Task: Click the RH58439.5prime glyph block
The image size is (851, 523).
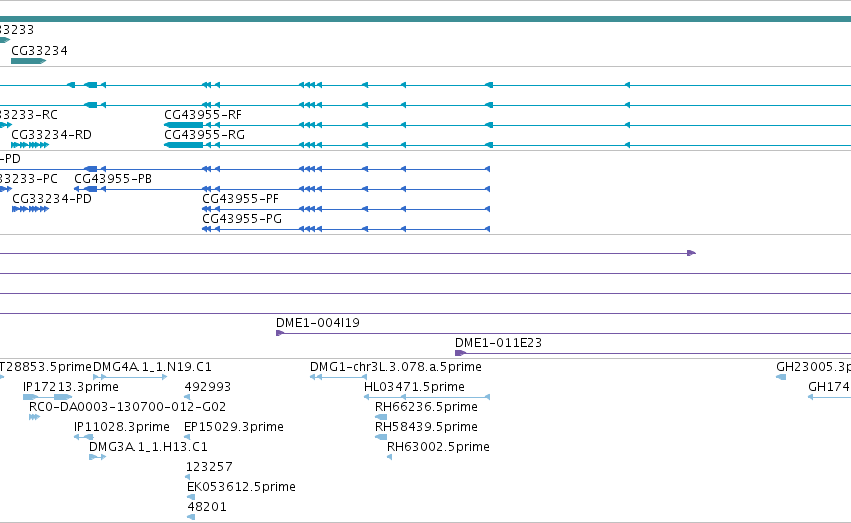Action: [x=381, y=437]
